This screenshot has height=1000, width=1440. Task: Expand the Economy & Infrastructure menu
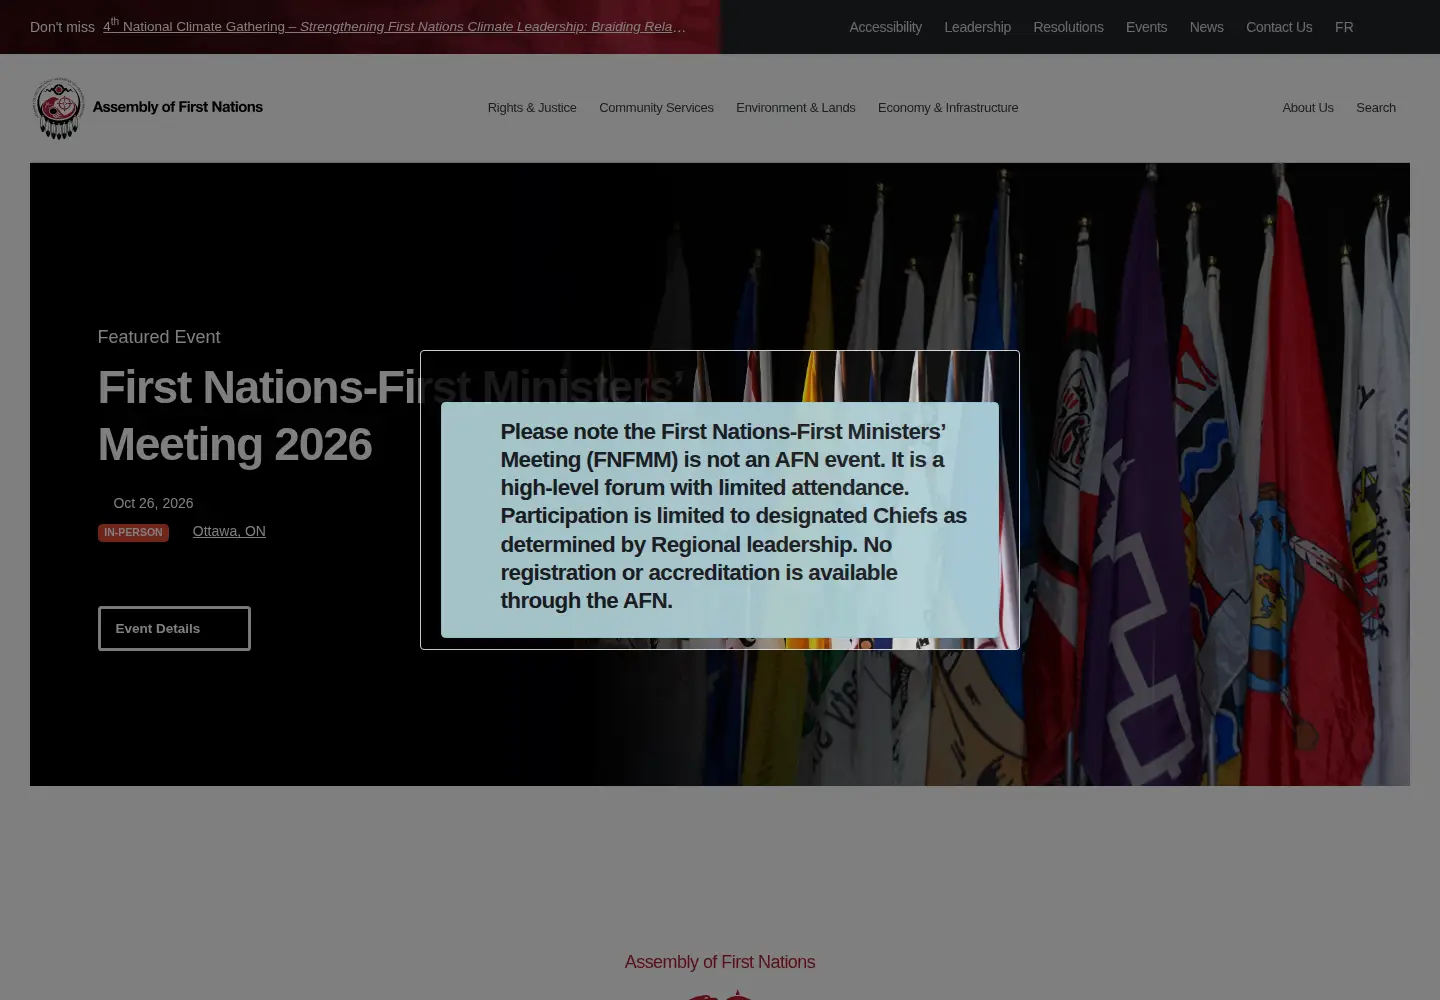pyautogui.click(x=948, y=108)
